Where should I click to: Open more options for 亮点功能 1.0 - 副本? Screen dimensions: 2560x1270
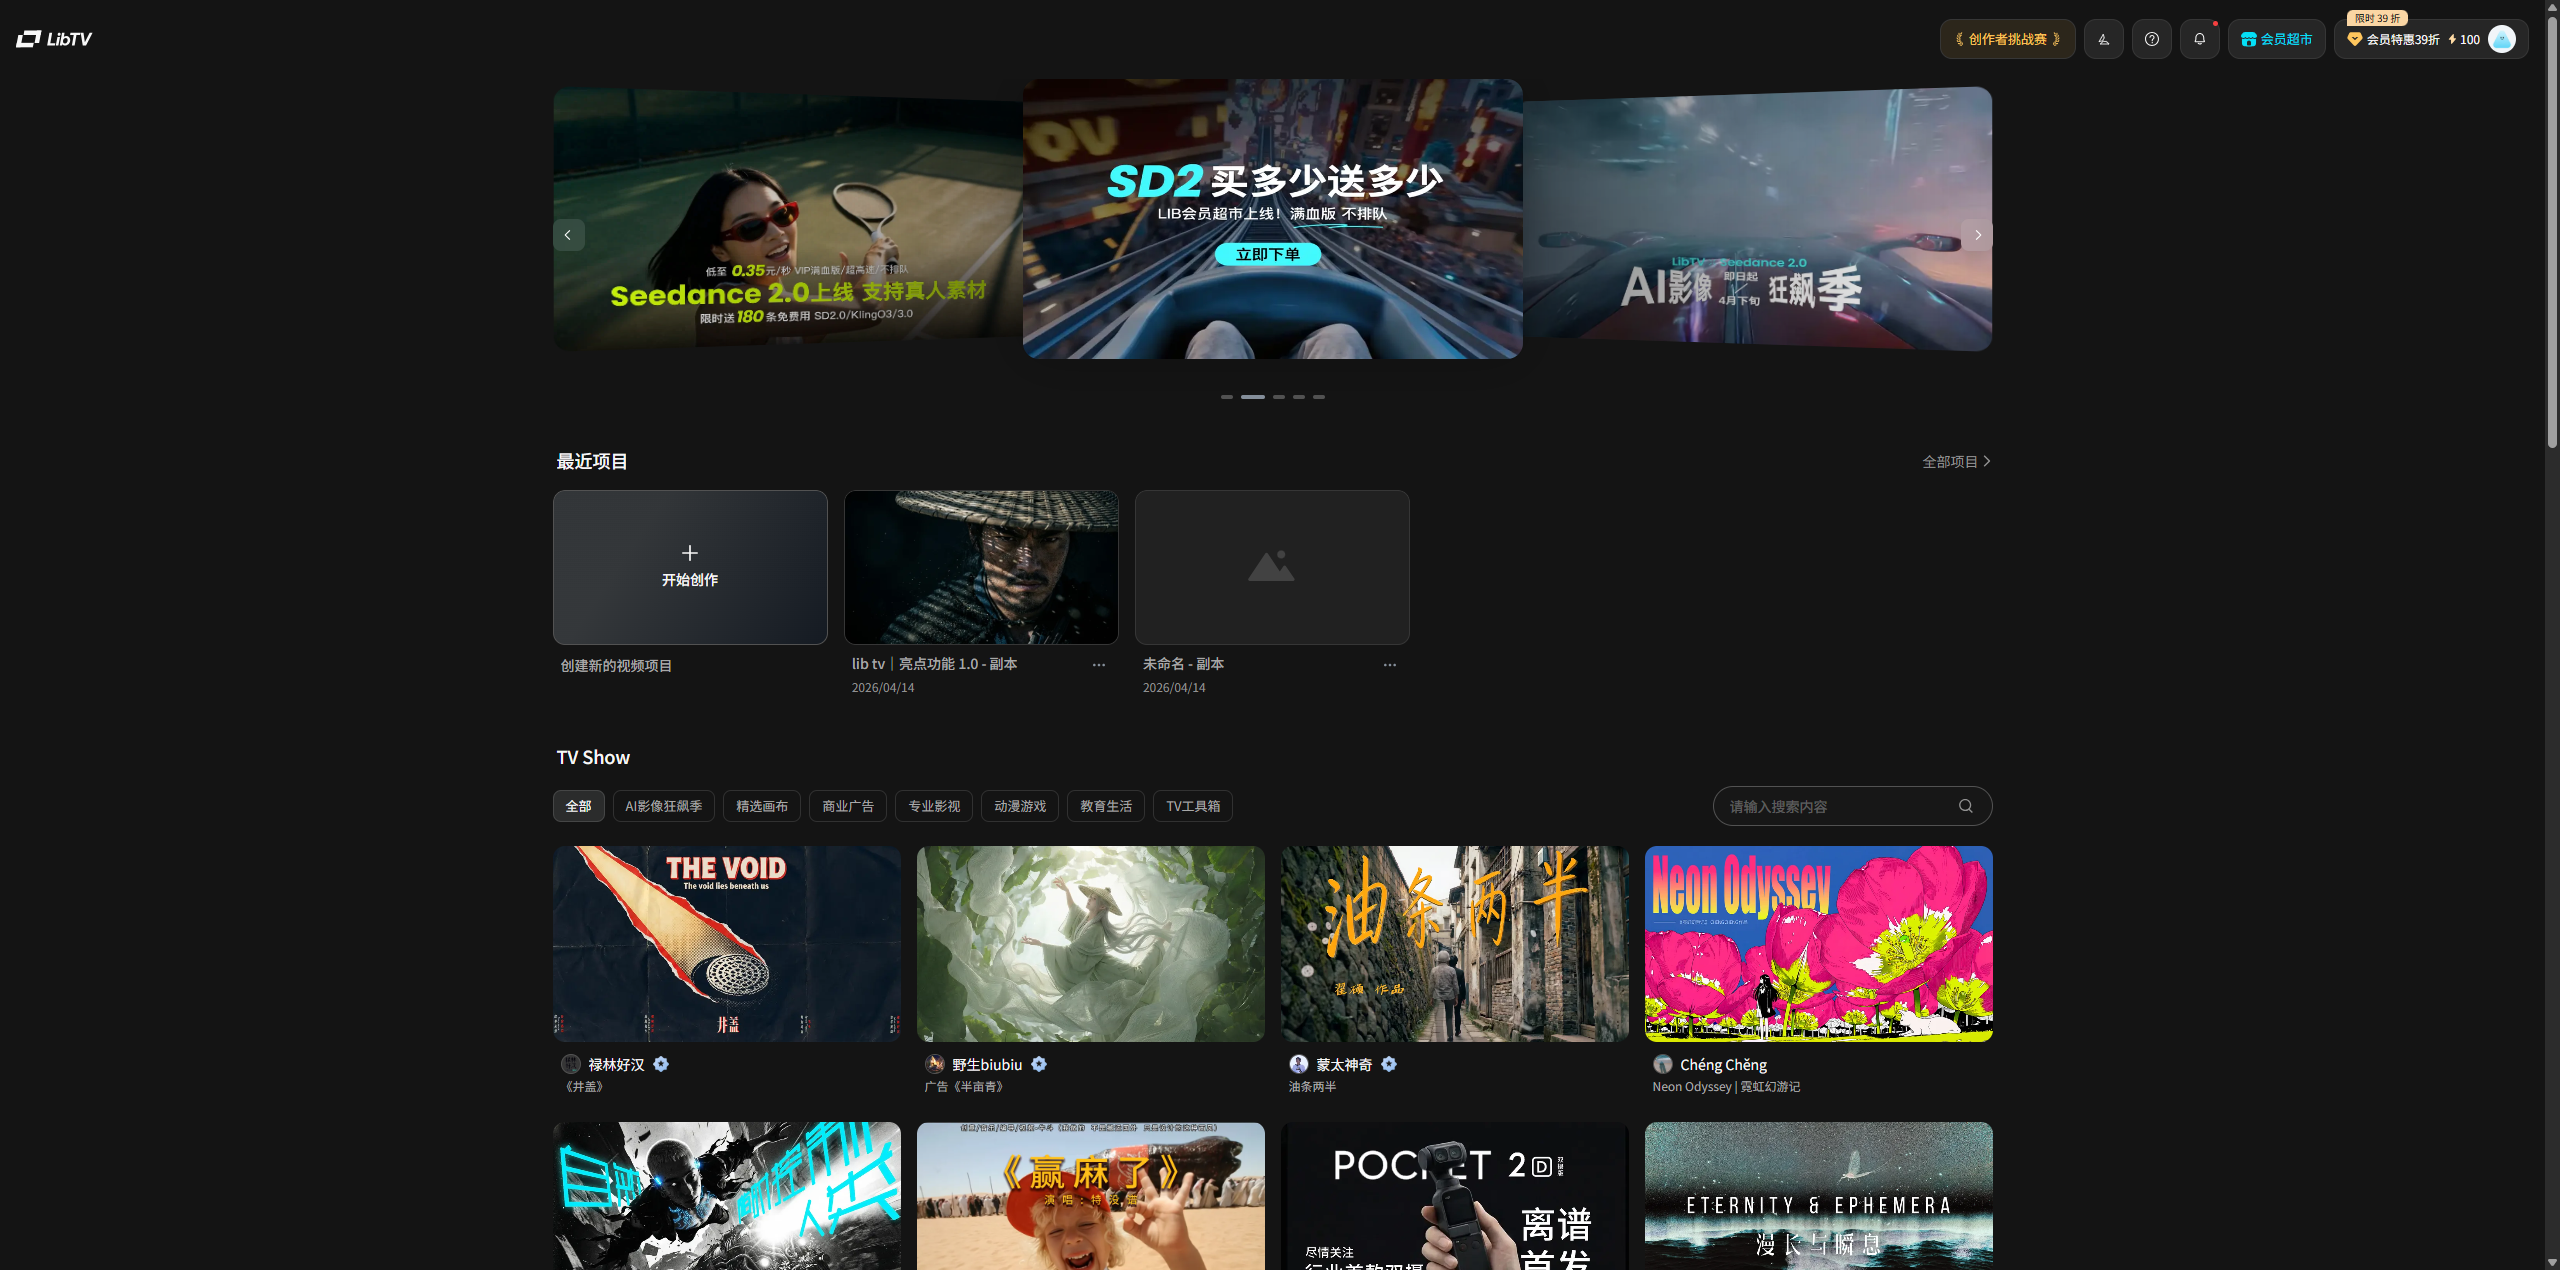coord(1099,665)
